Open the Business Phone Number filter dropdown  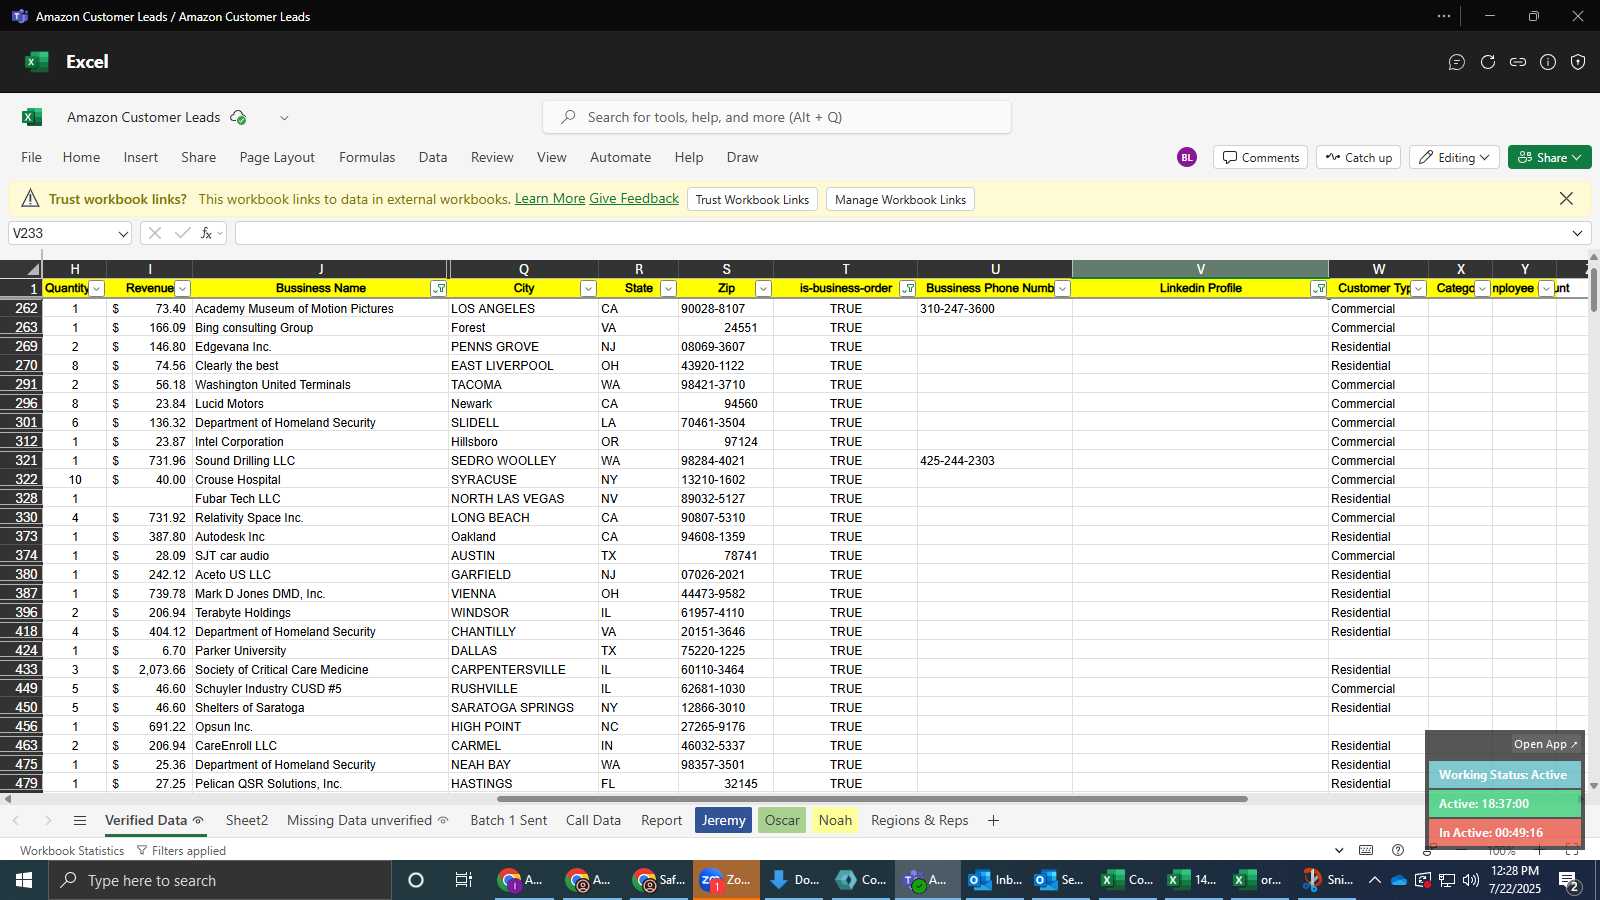1063,288
